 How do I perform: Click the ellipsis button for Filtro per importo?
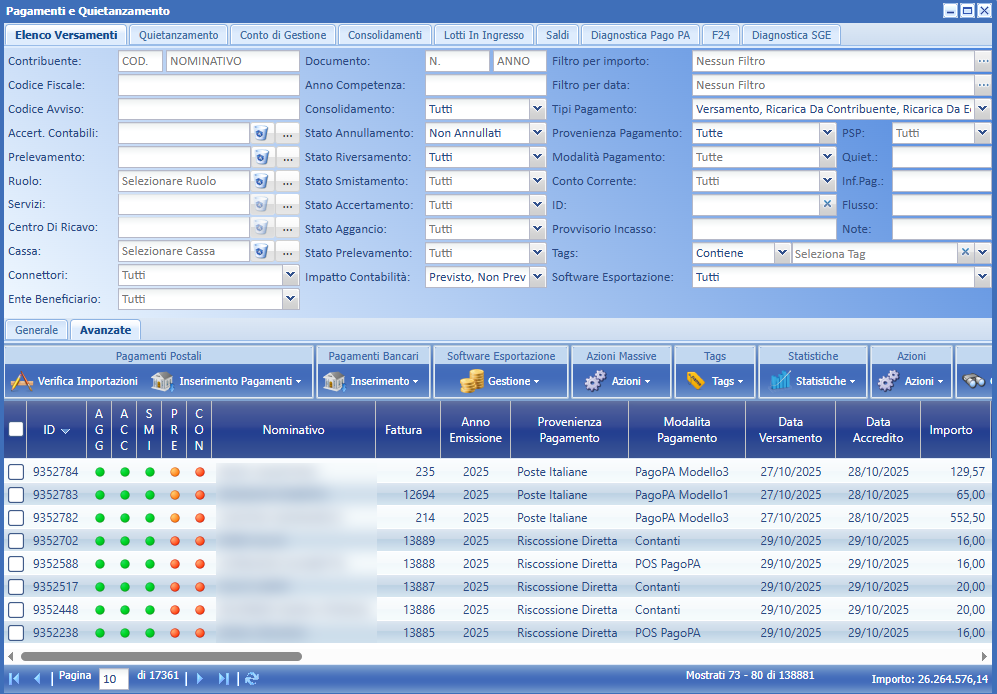click(x=984, y=62)
